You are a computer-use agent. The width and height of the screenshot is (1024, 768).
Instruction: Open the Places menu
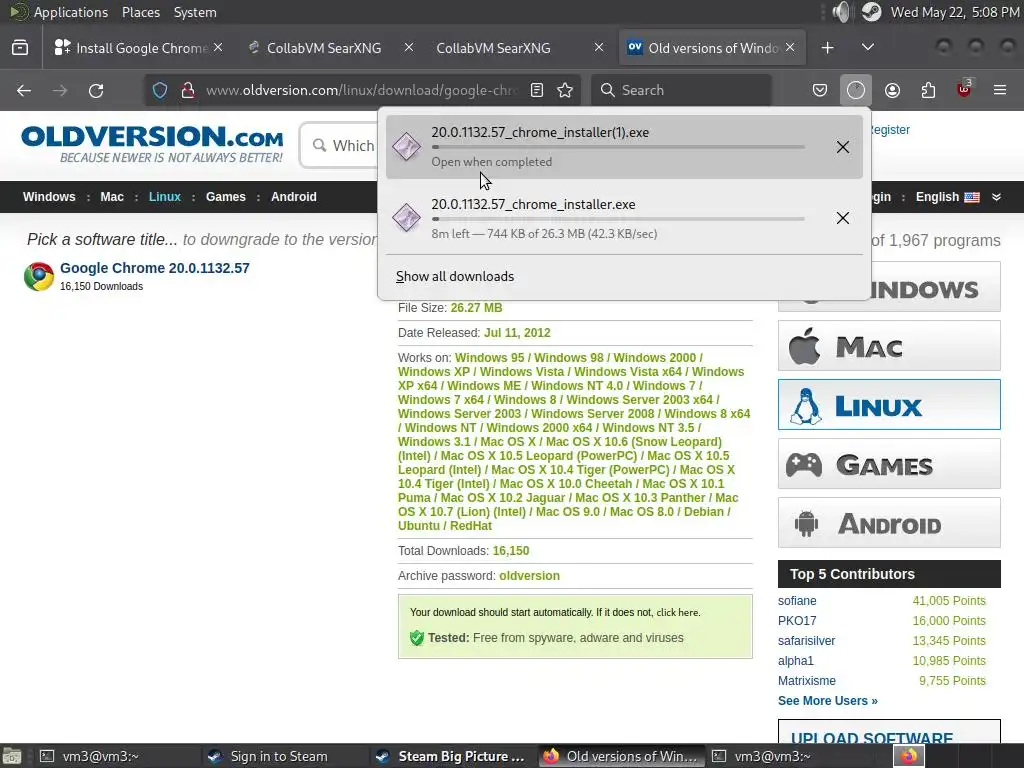pos(140,12)
